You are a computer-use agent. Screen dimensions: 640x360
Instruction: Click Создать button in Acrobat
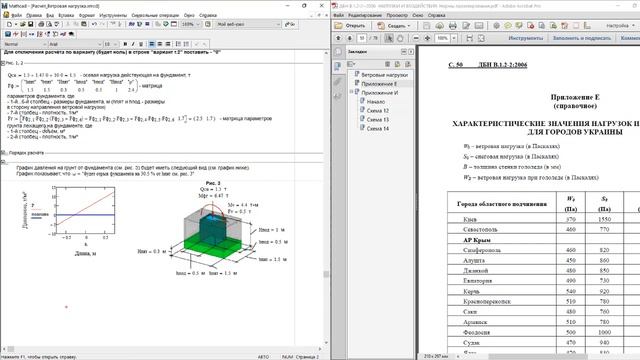[393, 26]
